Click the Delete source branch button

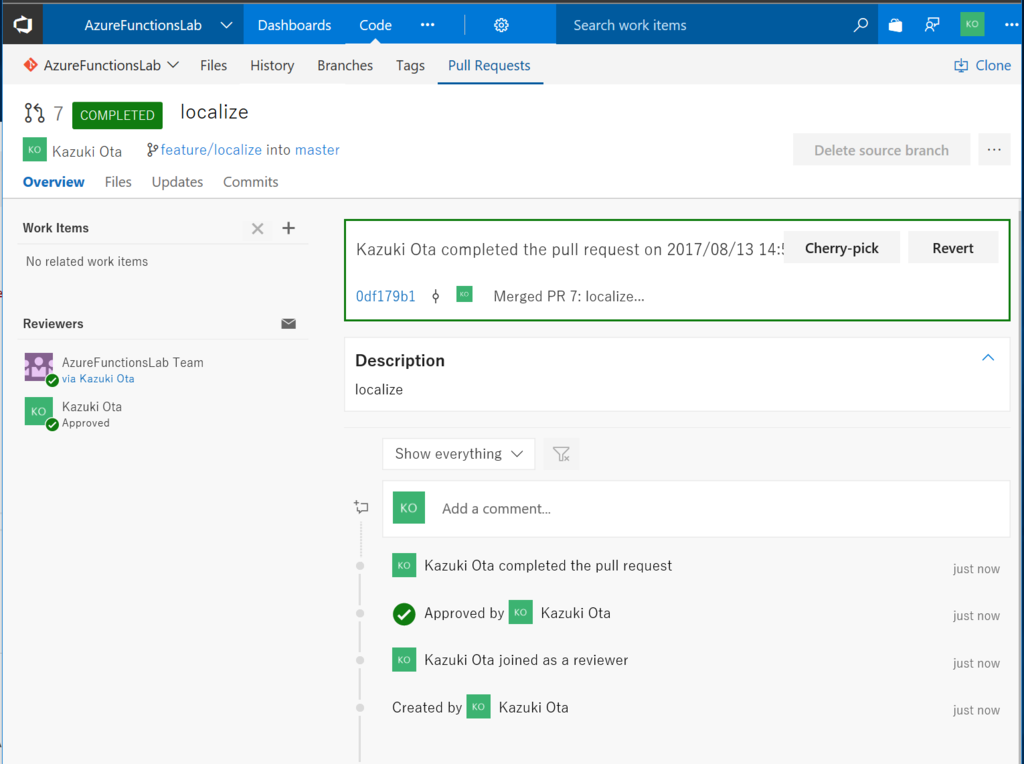click(x=881, y=150)
